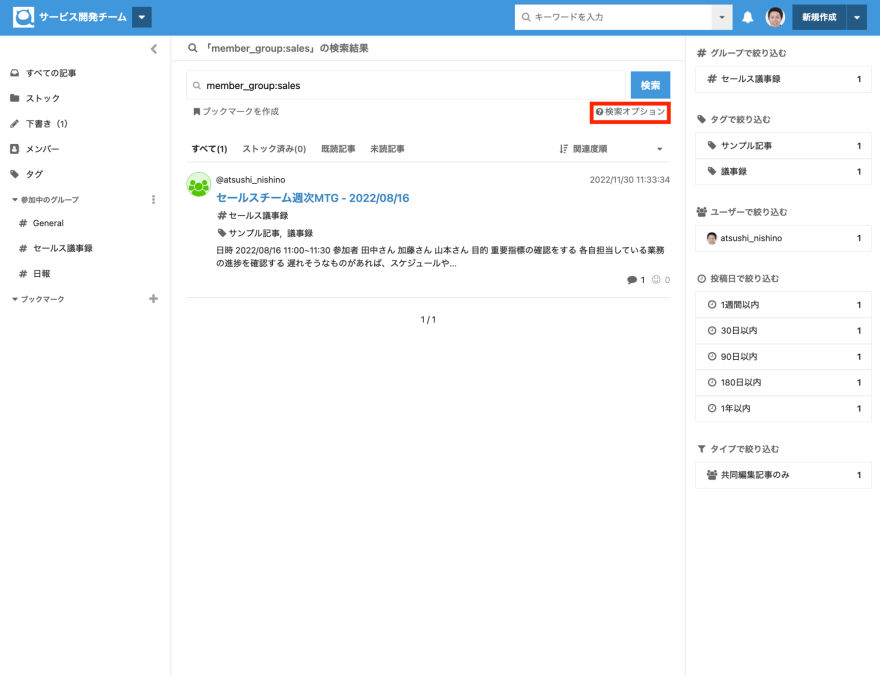Image resolution: width=880 pixels, height=675 pixels.
Task: Collapse the 参加中のグループ section
Action: [45, 200]
